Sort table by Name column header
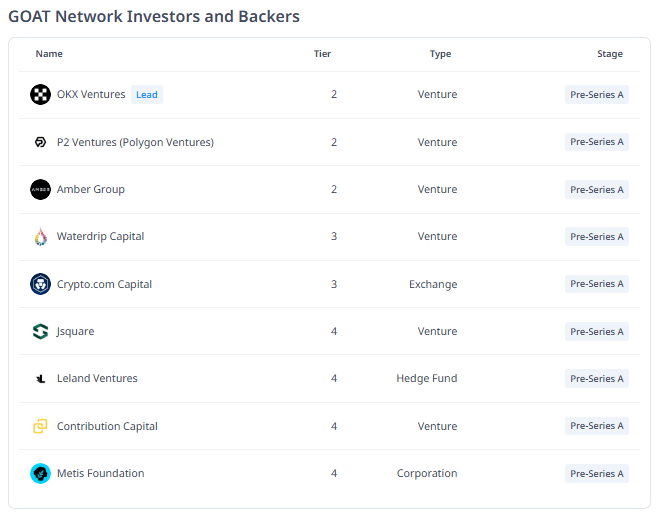This screenshot has height=512, width=660. click(x=48, y=54)
